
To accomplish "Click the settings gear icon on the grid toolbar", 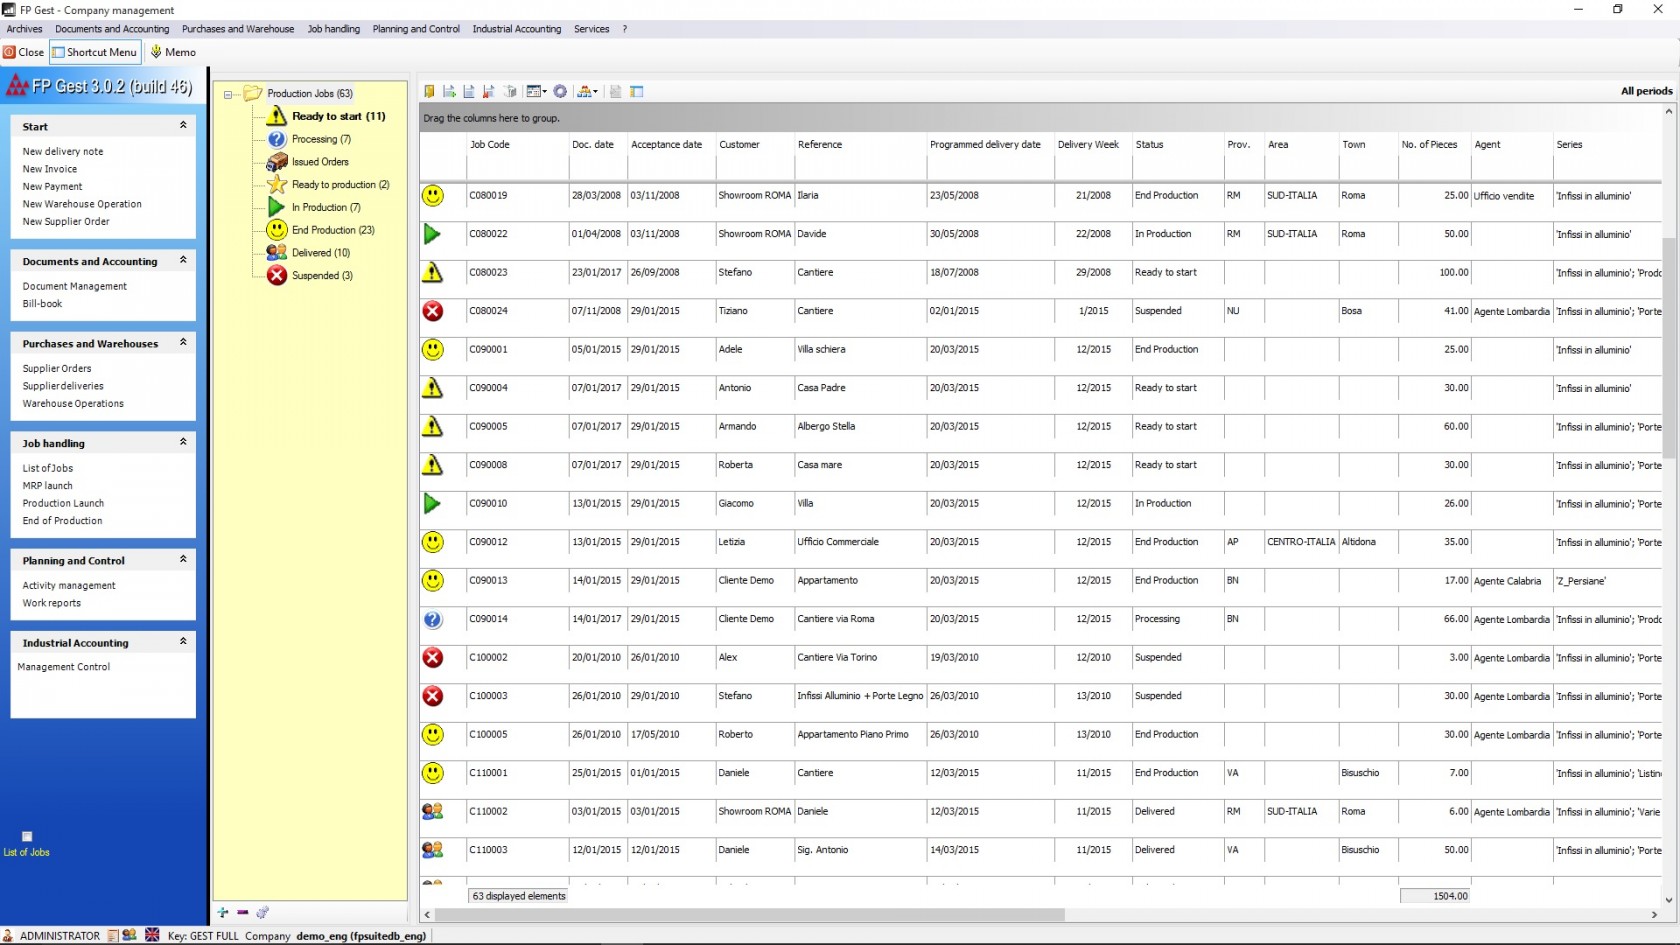I will pos(561,91).
